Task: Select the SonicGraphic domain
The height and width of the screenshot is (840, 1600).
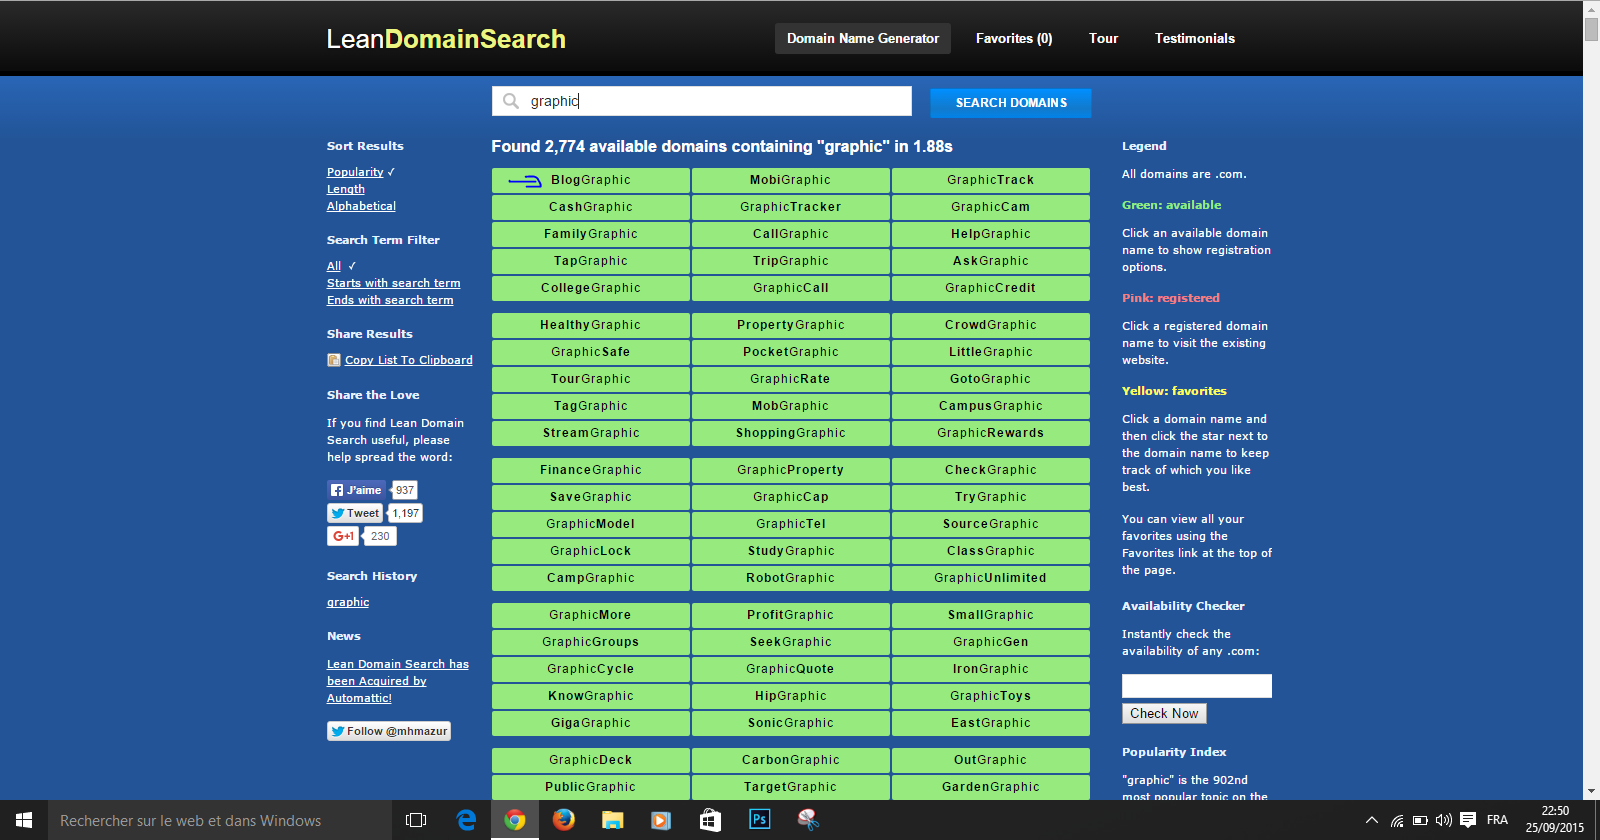Action: pos(791,723)
